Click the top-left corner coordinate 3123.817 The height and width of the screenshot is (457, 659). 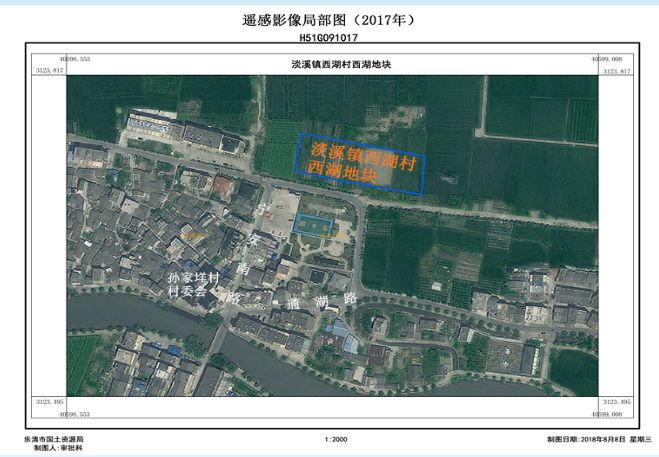pos(47,72)
